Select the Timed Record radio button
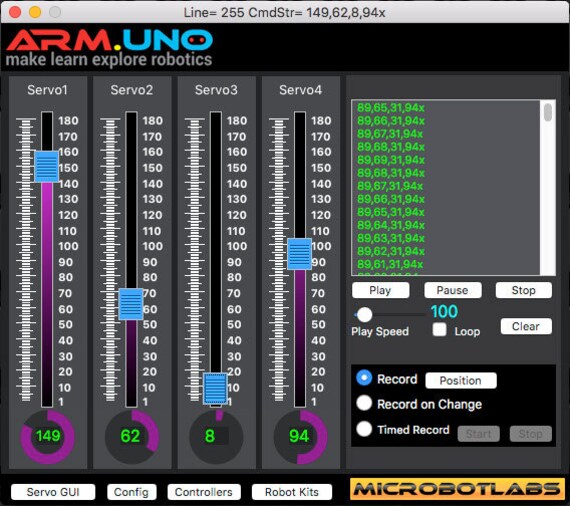Screen dimensions: 570x506 point(364,429)
